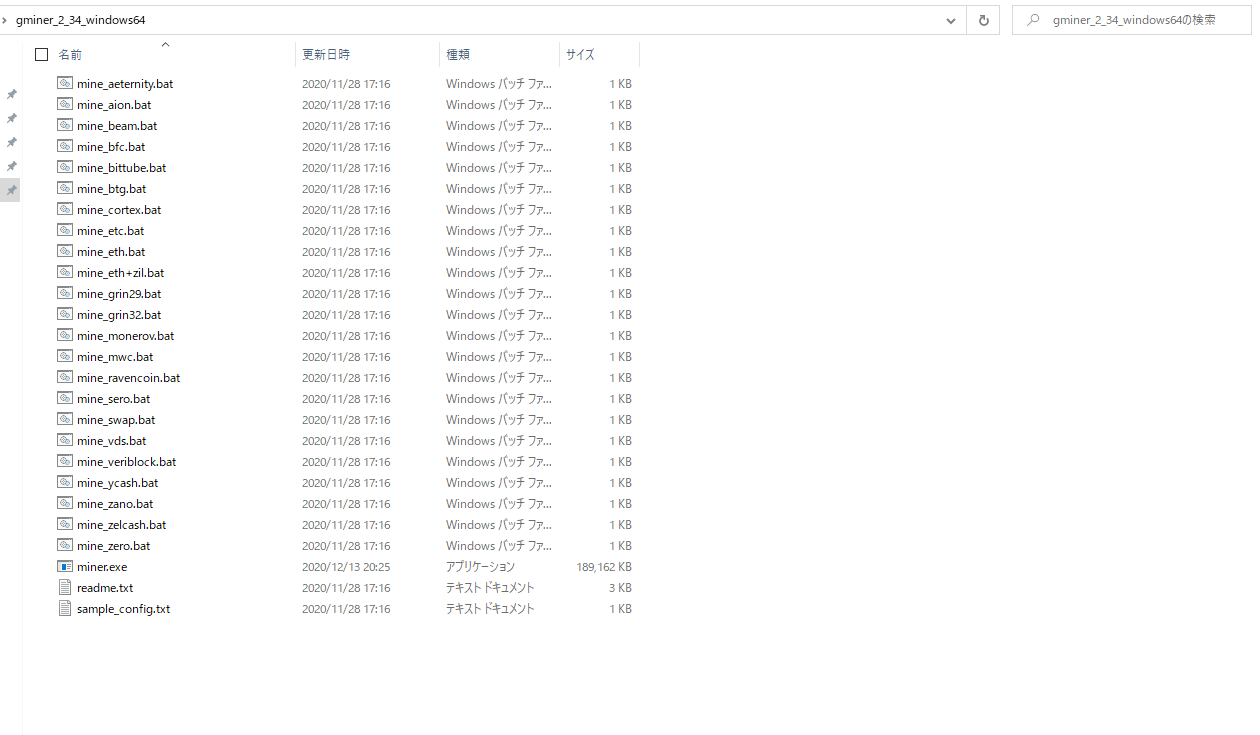
Task: Toggle the select-all checkbox in header
Action: [41, 55]
